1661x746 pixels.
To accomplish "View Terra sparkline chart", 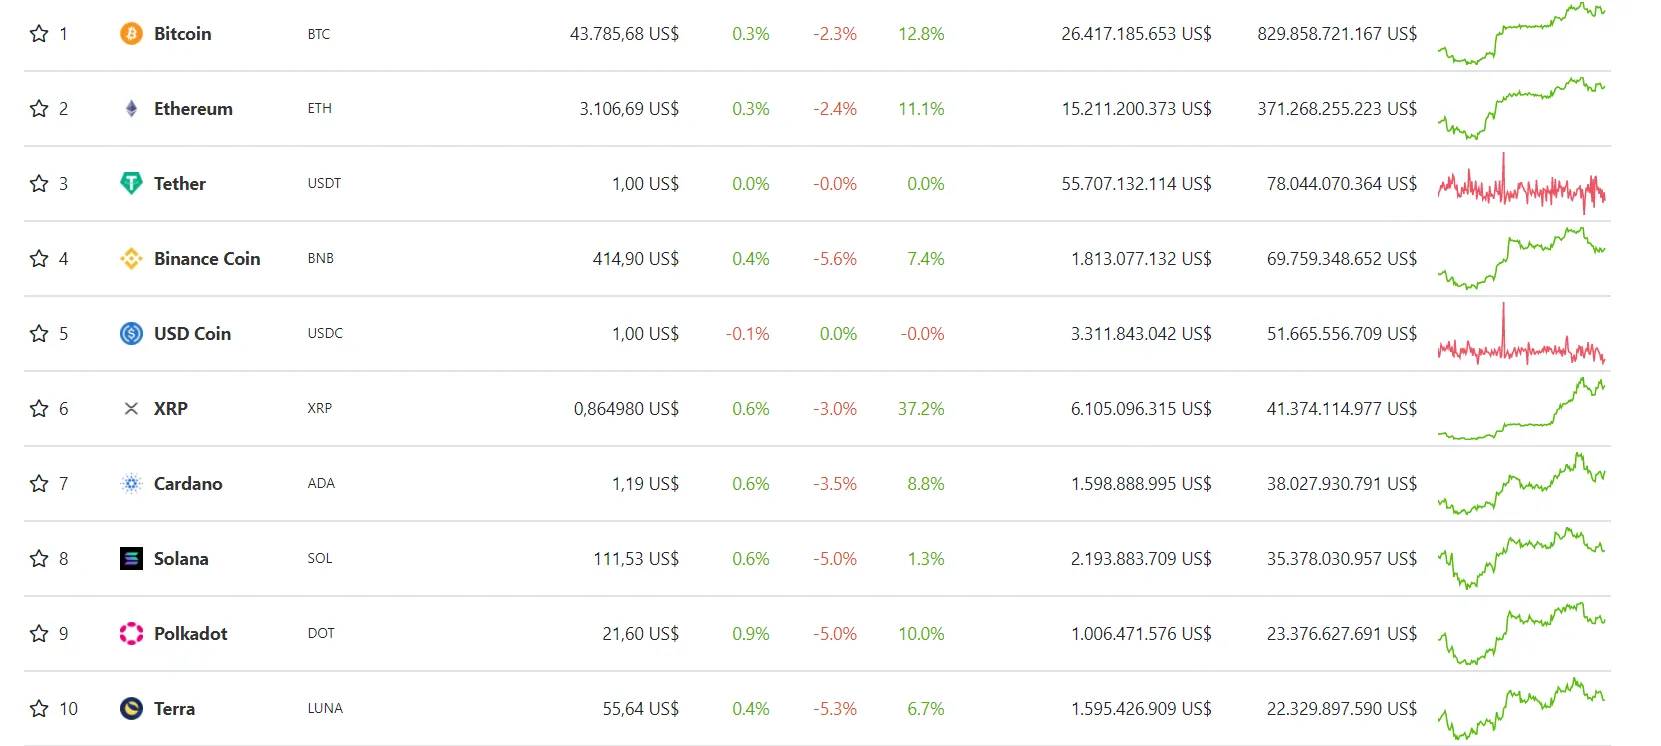I will [1522, 709].
